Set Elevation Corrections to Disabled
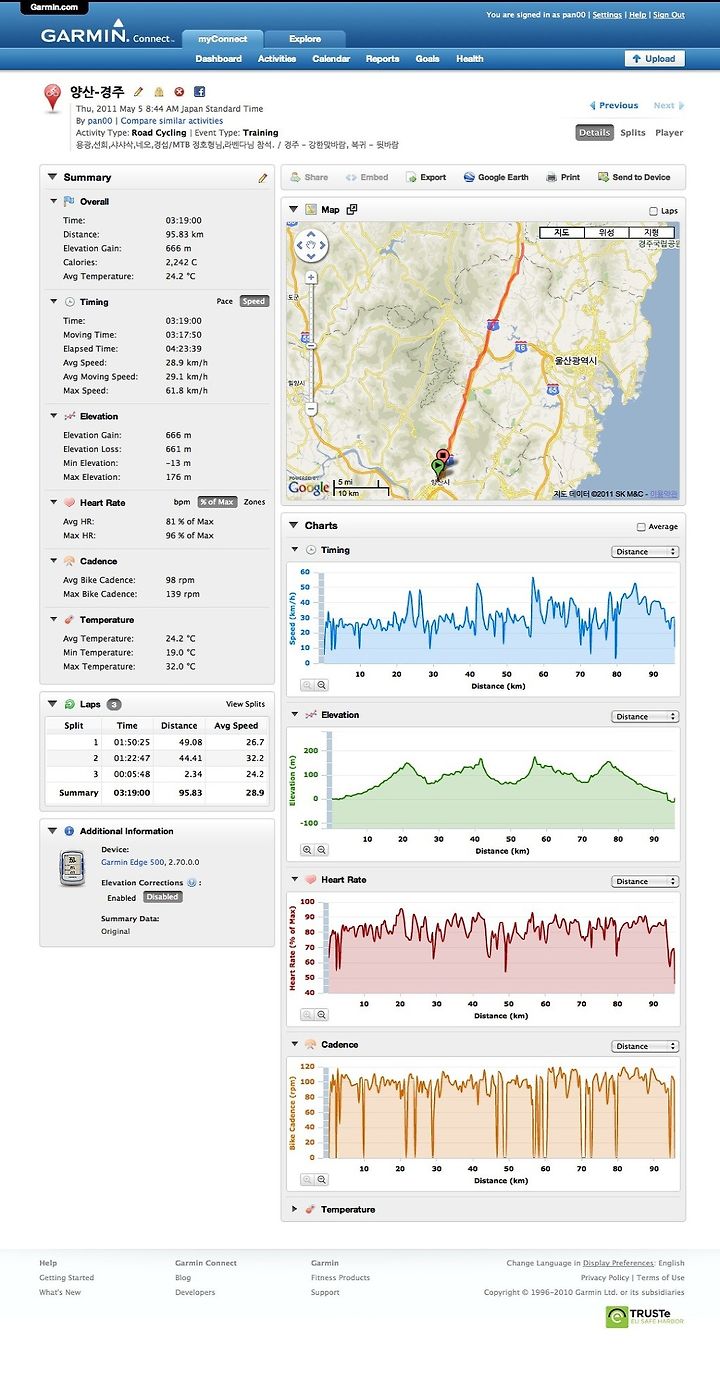720x1380 pixels. (162, 897)
